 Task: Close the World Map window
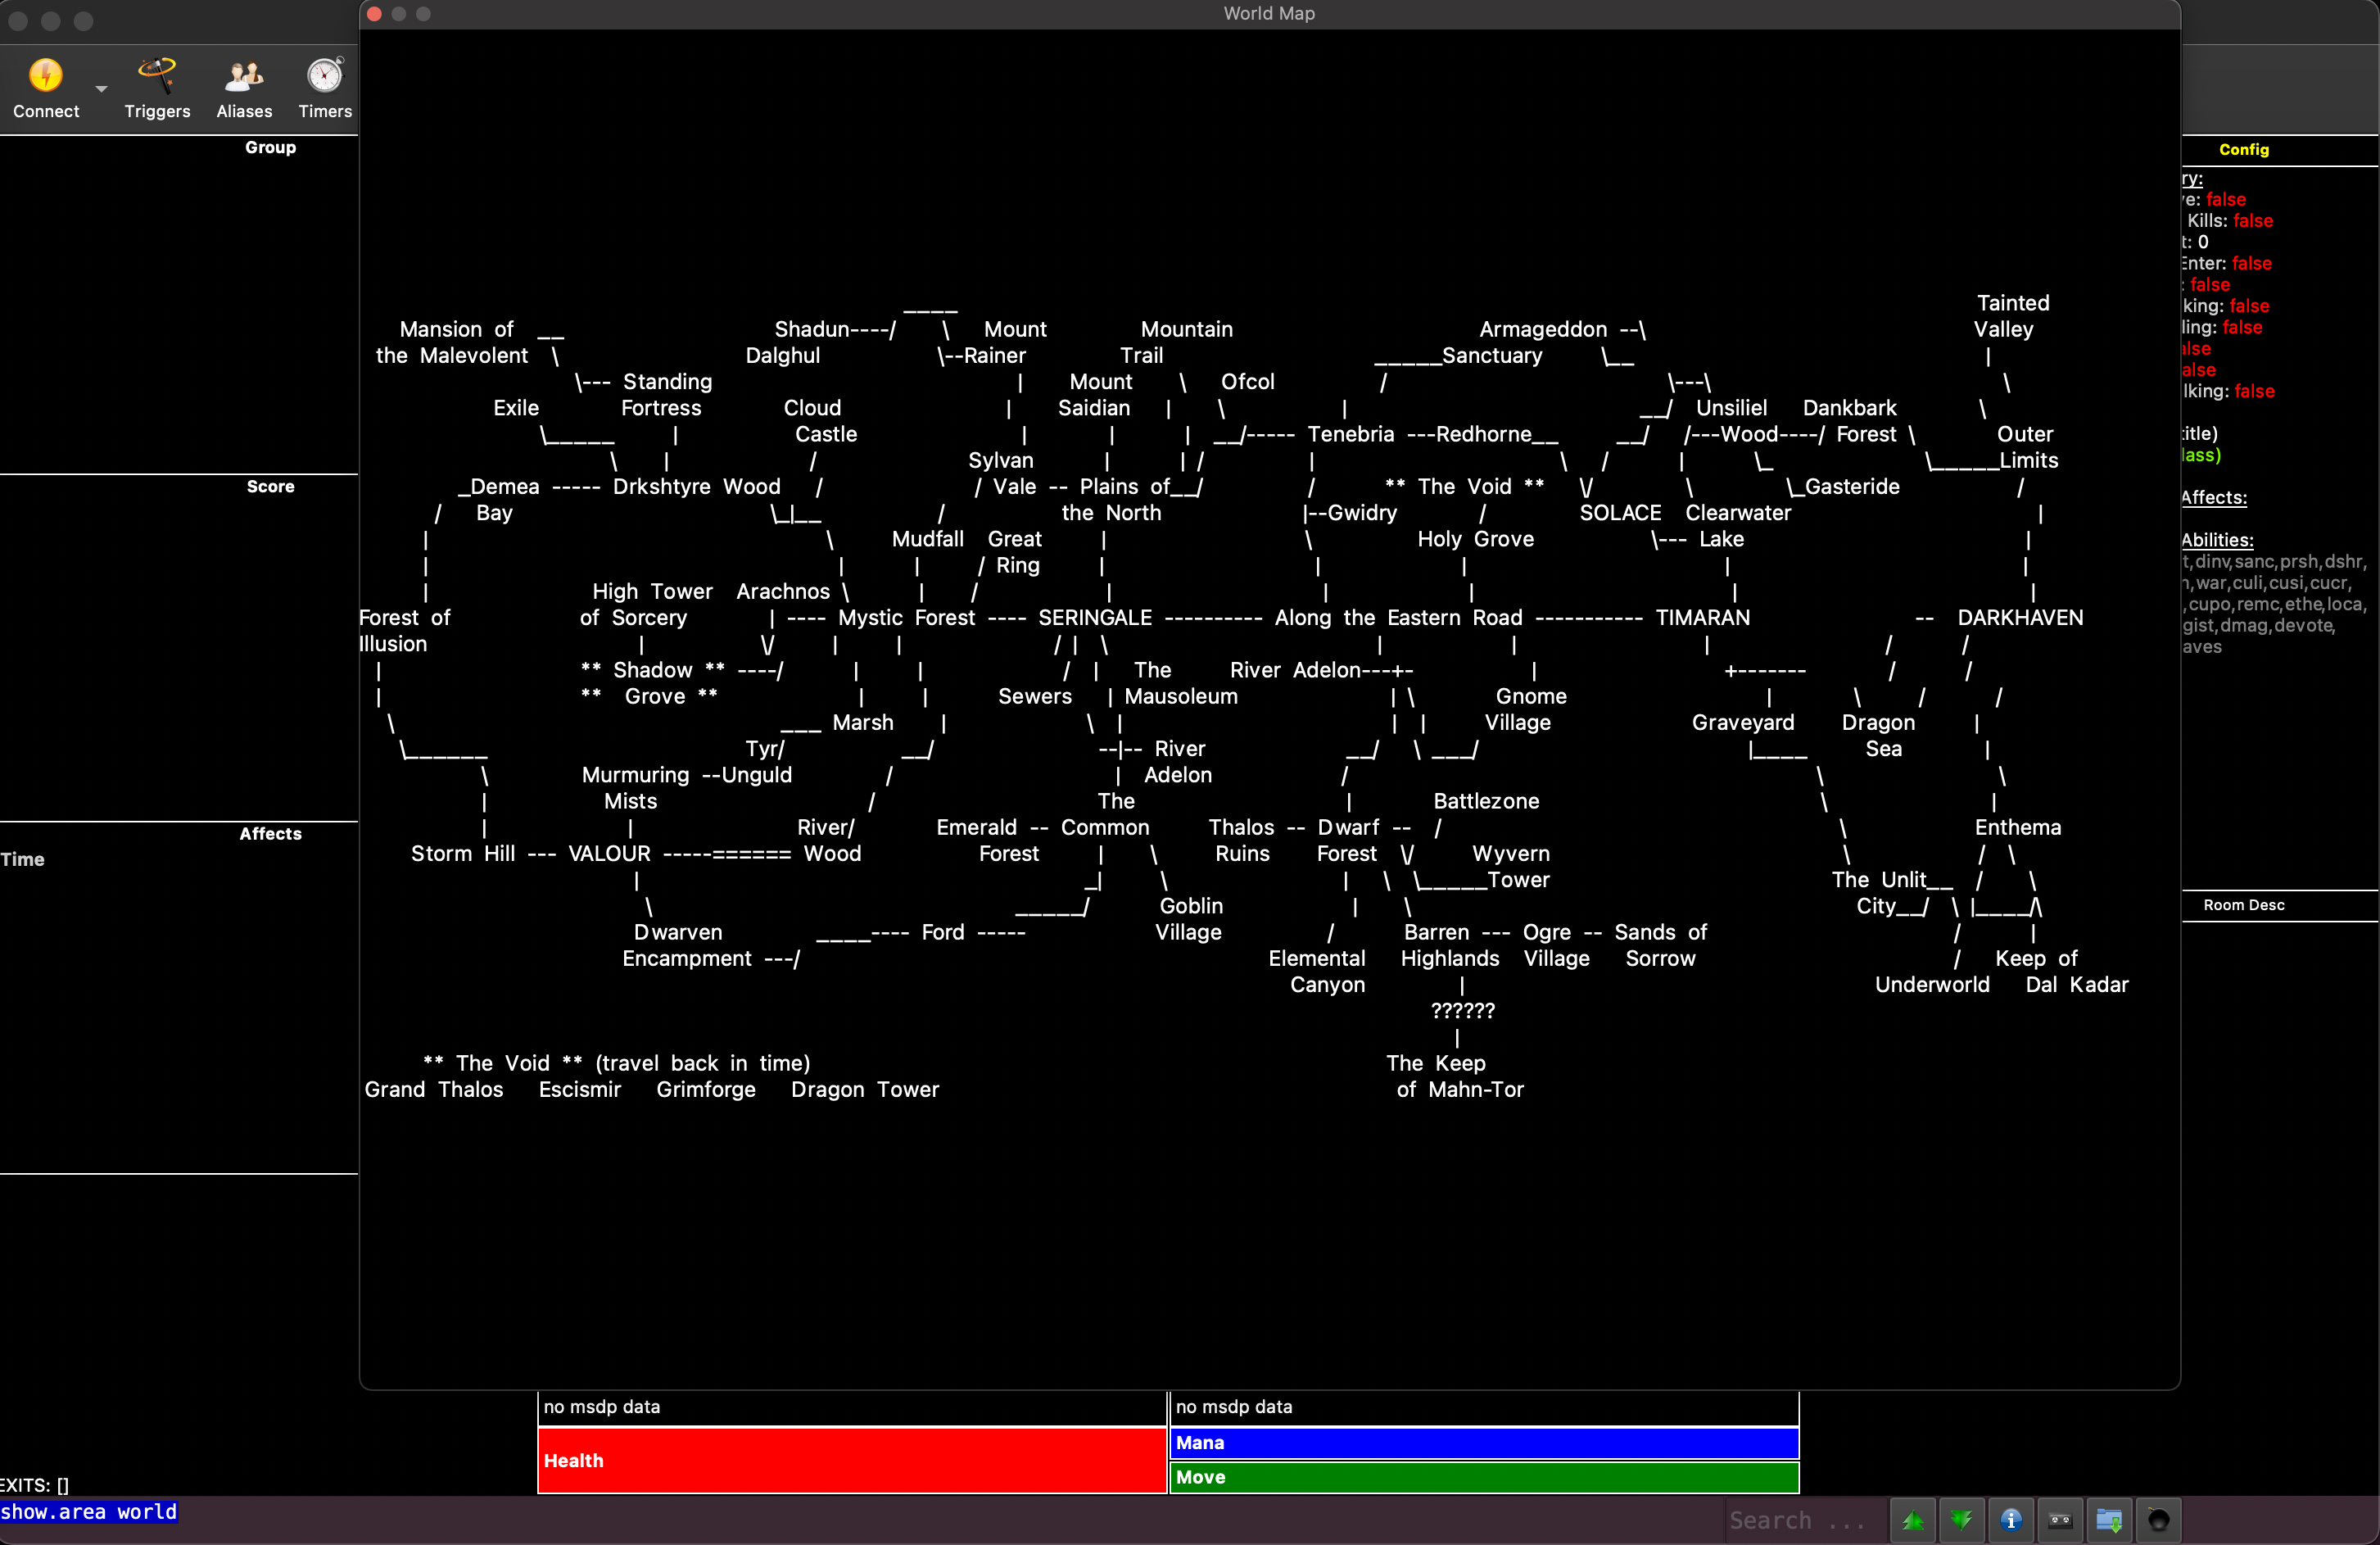point(374,13)
